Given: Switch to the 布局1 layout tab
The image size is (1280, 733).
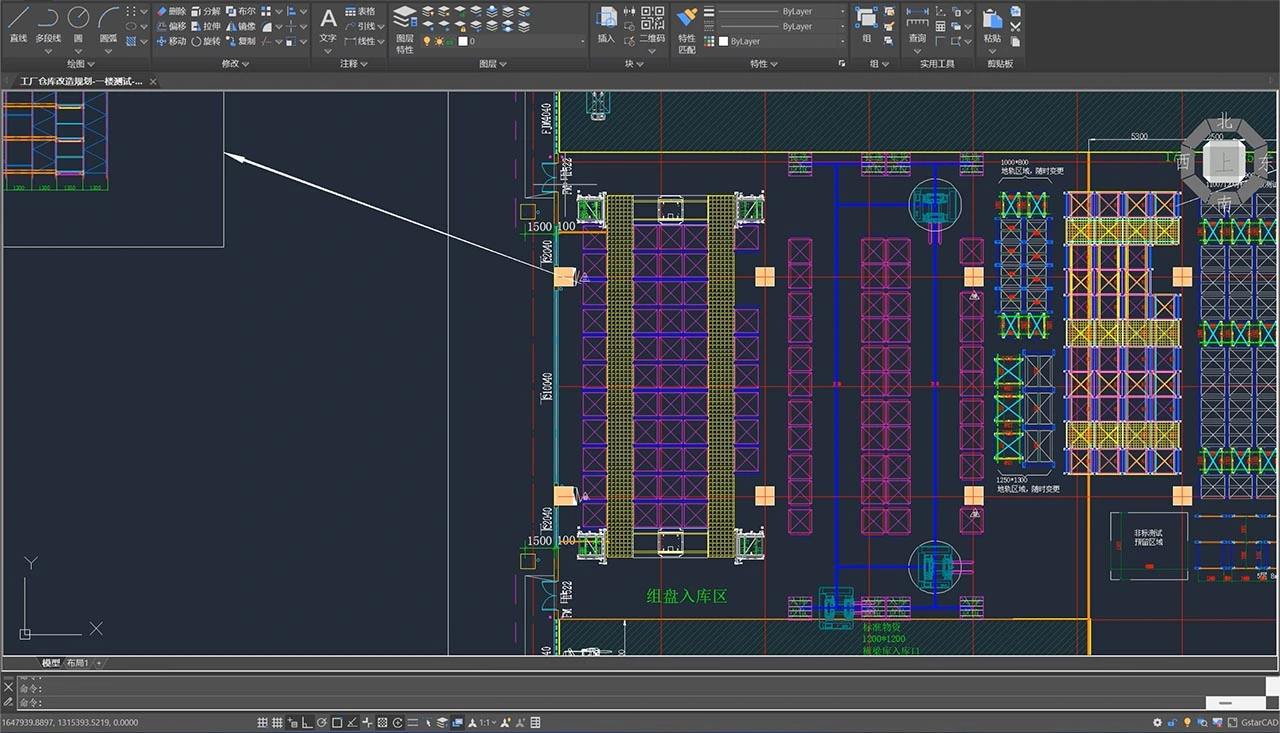Looking at the screenshot, I should coord(78,662).
